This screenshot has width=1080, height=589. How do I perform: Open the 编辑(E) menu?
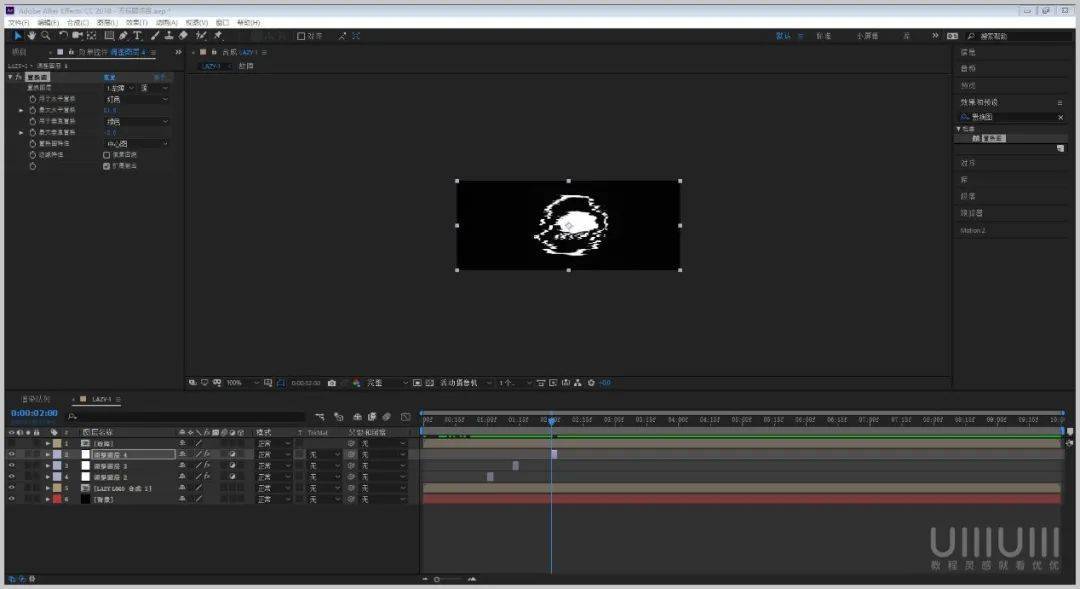point(48,23)
